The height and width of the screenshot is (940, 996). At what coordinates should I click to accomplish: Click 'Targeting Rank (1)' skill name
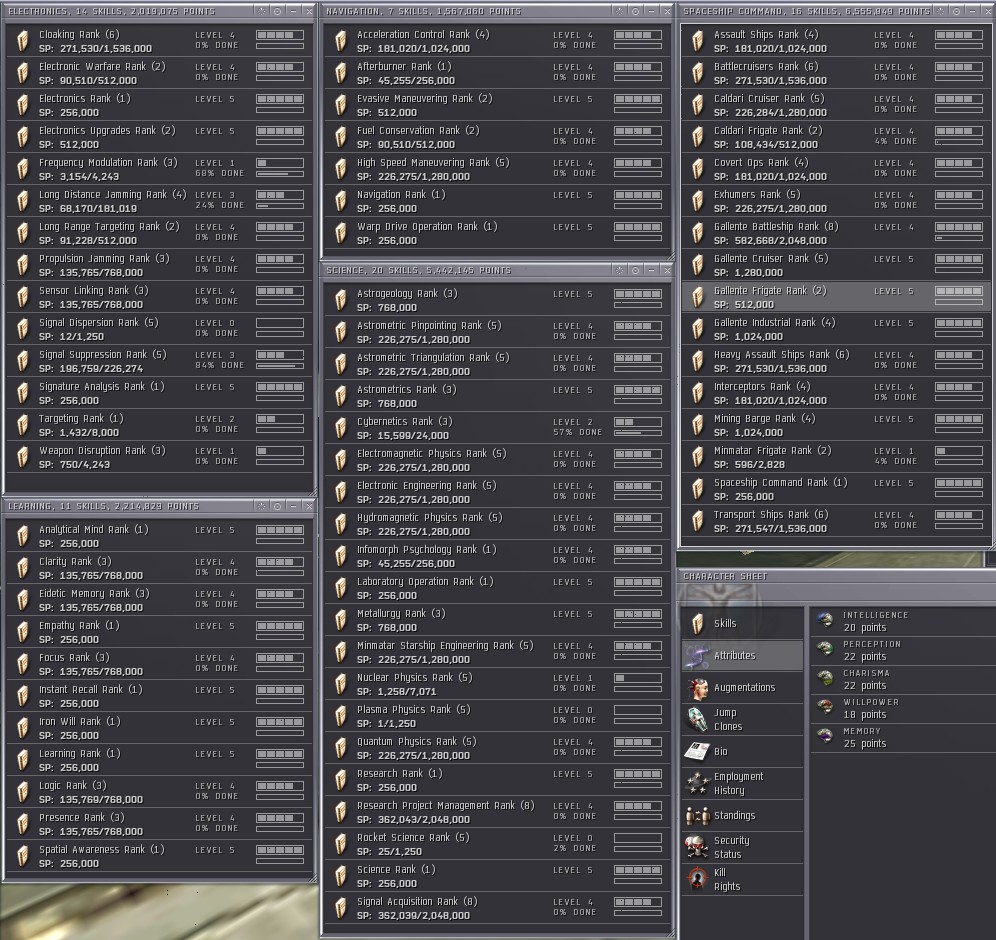pyautogui.click(x=81, y=419)
